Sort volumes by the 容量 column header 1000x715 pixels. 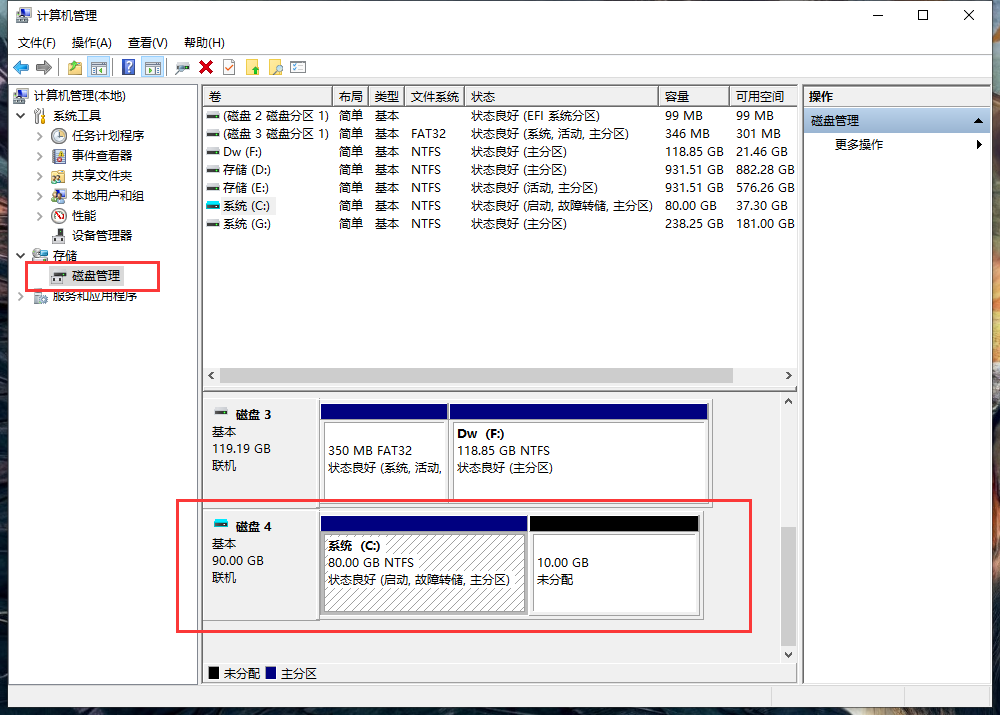click(677, 97)
